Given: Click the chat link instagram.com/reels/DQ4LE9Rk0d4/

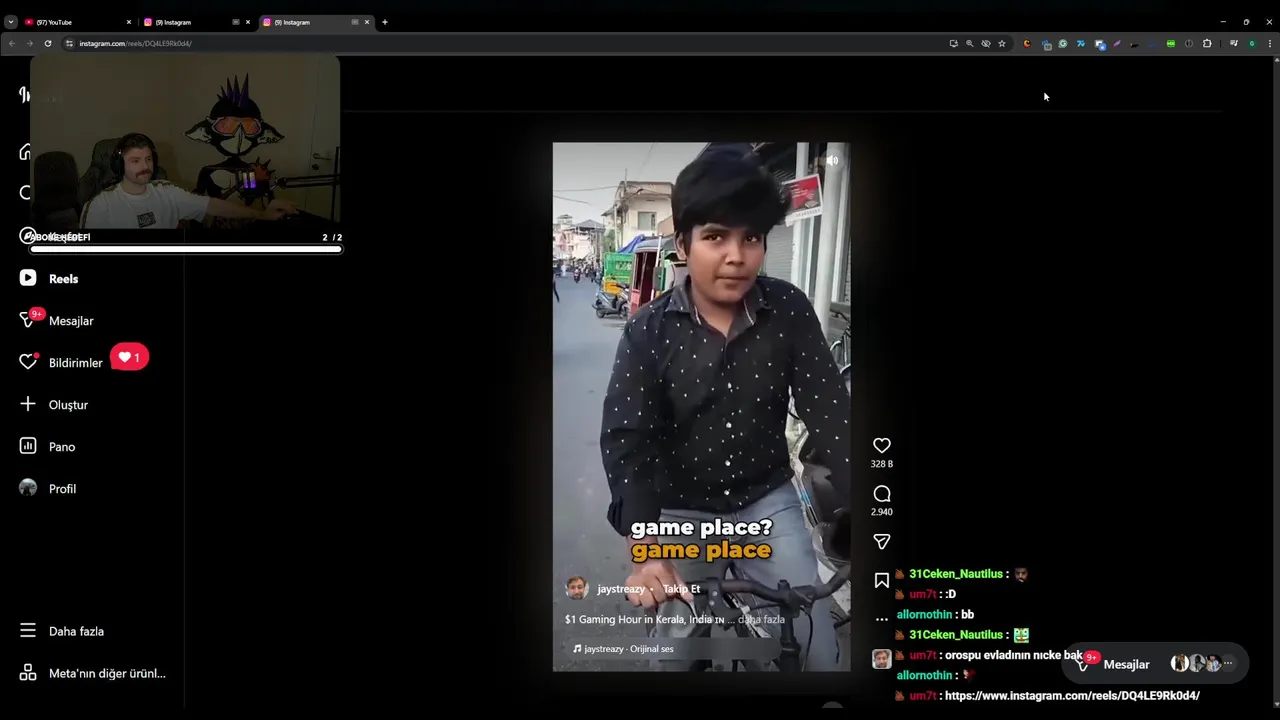Looking at the screenshot, I should (1071, 695).
